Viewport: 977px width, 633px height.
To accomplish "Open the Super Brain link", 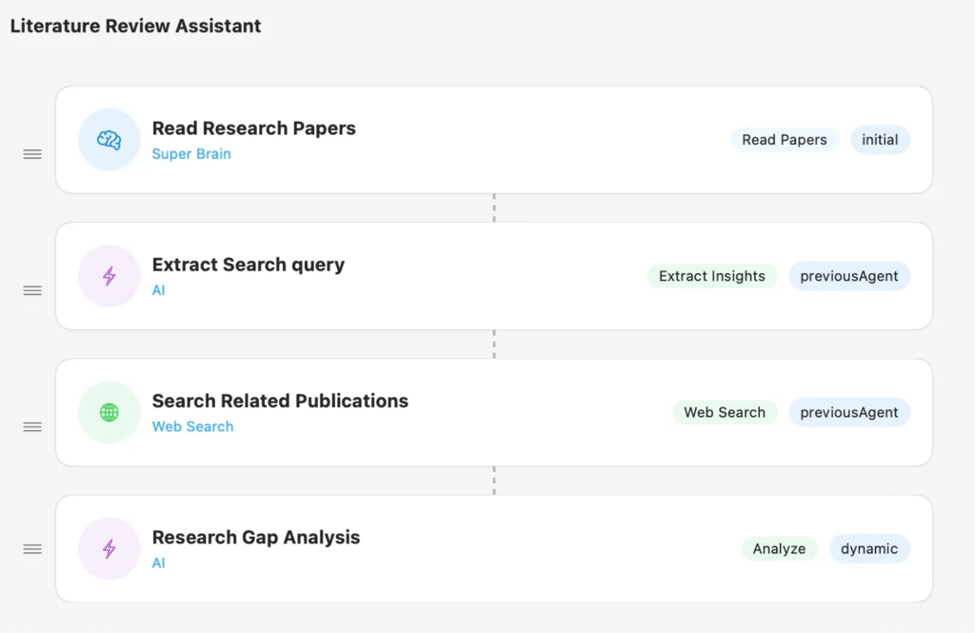I will 191,154.
